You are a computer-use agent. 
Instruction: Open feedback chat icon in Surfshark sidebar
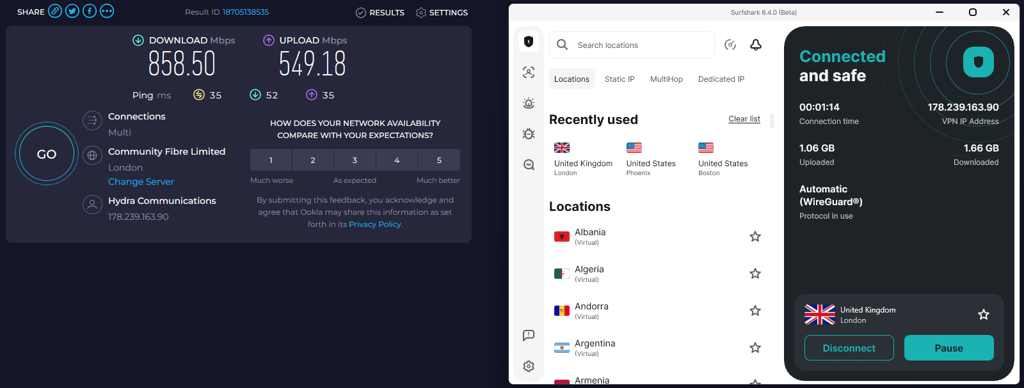[528, 336]
